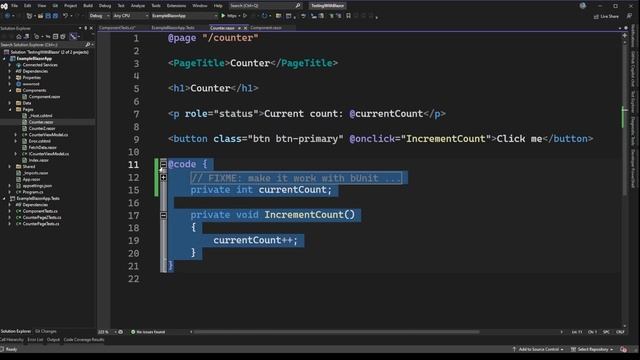Click the split editor handle above scrollbar
Viewport: 640px width, 360px height.
tap(624, 36)
